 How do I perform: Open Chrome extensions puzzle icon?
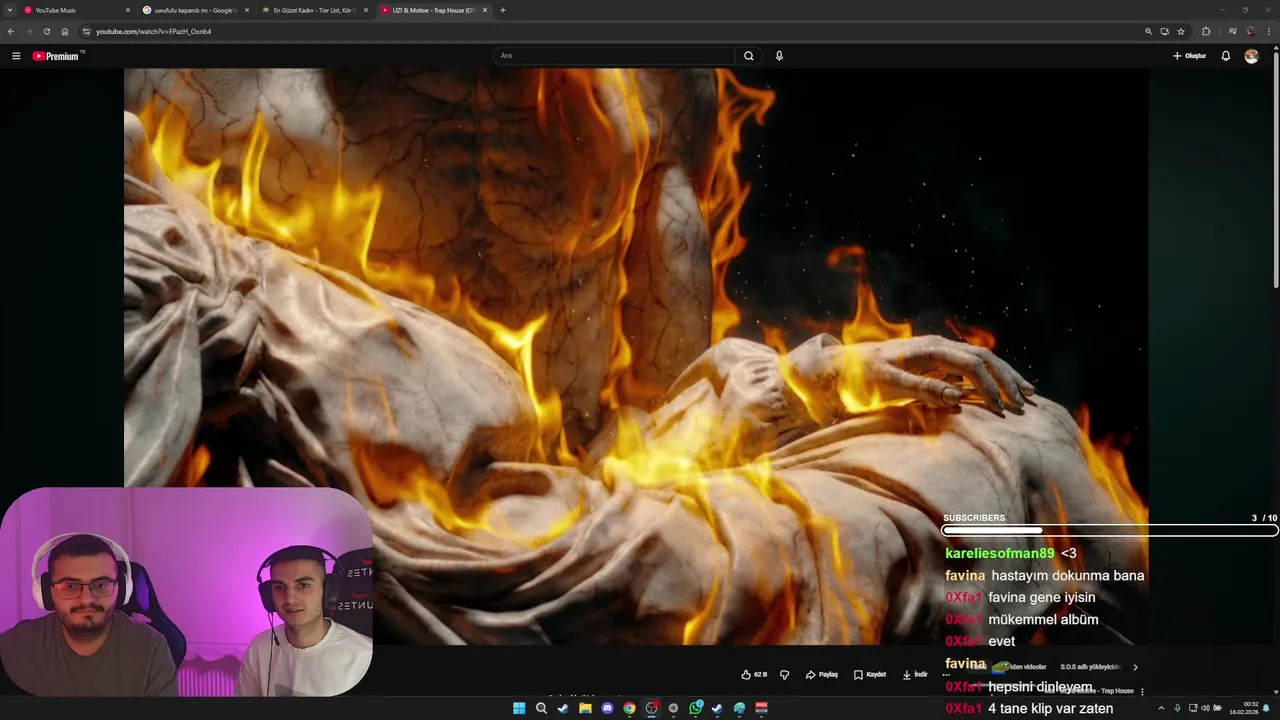point(1206,31)
